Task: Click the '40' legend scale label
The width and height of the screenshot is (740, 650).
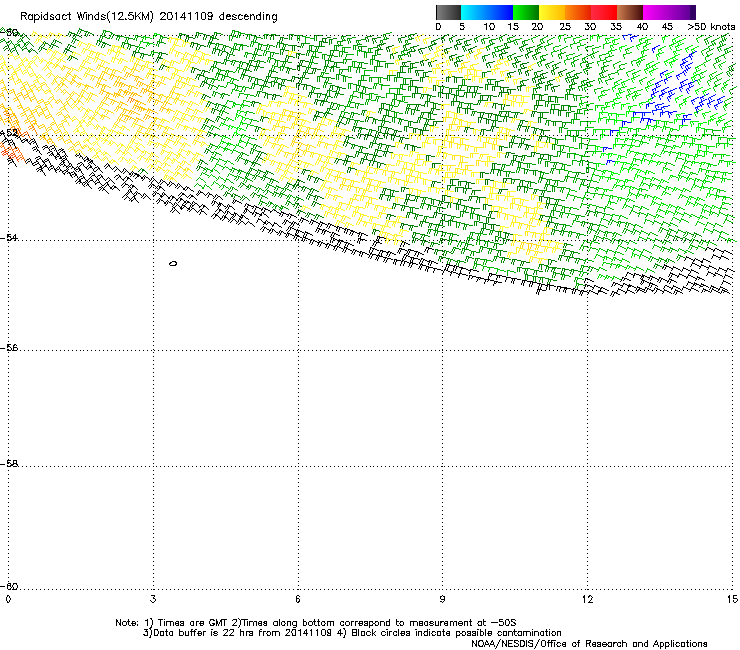Action: point(642,27)
